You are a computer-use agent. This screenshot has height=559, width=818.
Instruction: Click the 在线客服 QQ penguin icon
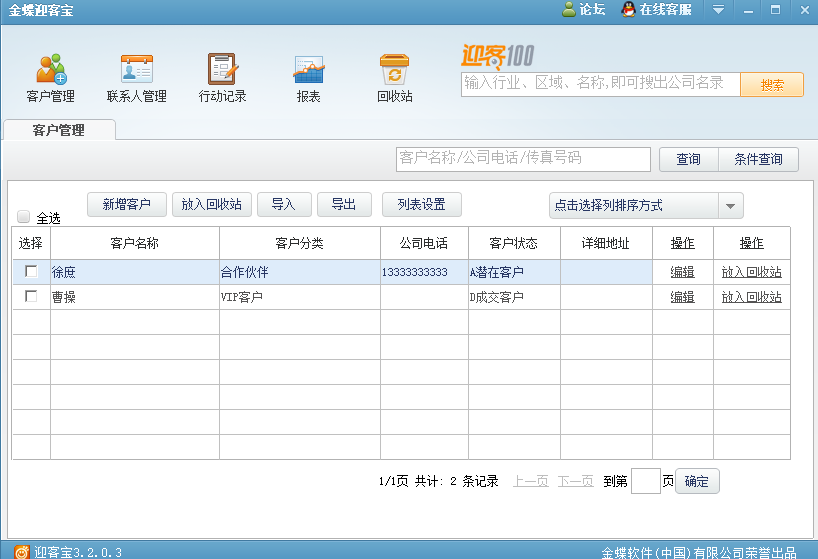coord(629,9)
